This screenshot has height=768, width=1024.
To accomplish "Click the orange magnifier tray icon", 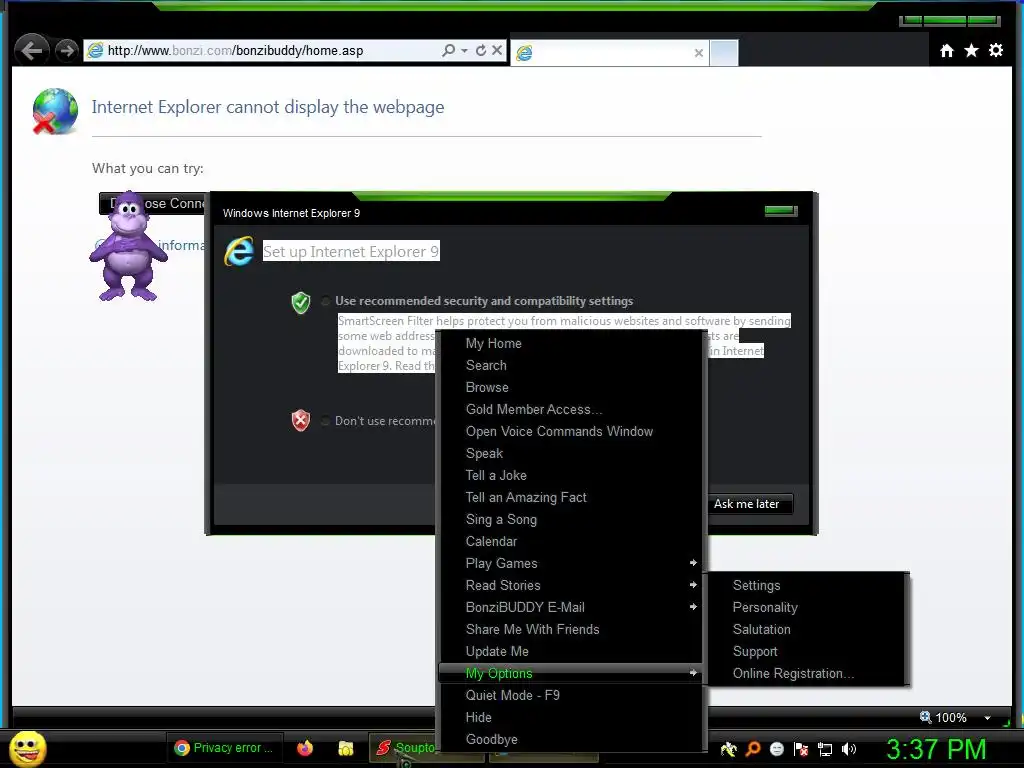I will (753, 749).
